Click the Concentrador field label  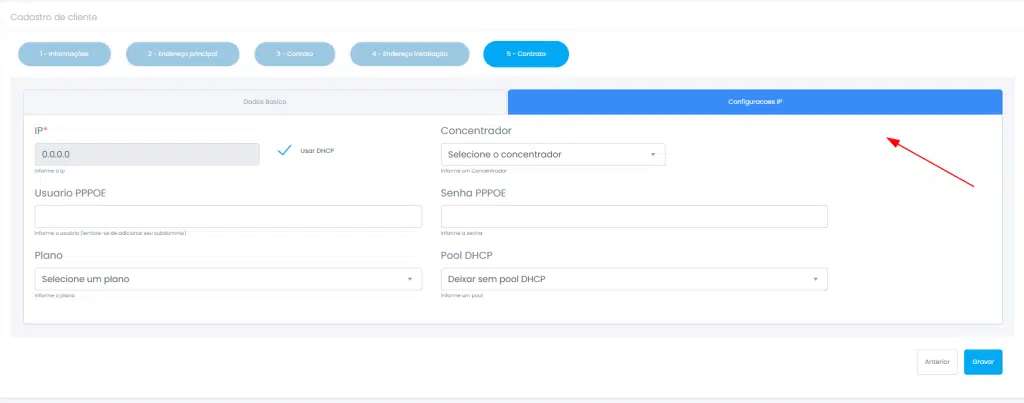(x=476, y=131)
